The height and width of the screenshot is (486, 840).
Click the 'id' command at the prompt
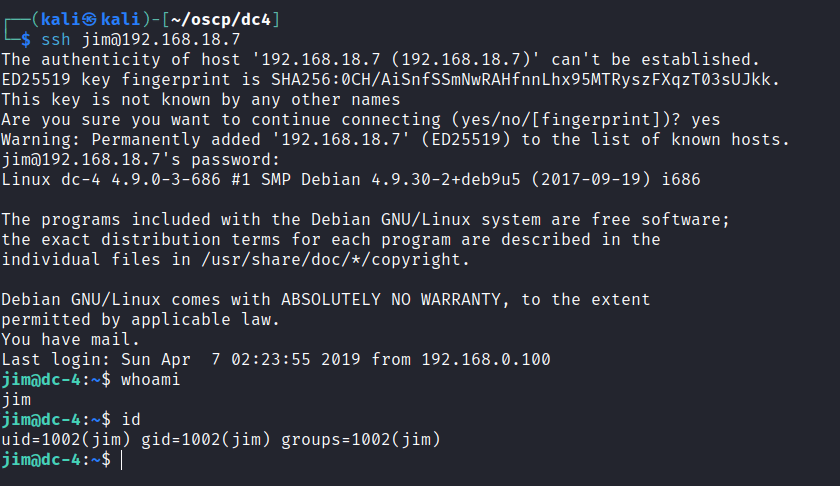pyautogui.click(x=131, y=419)
